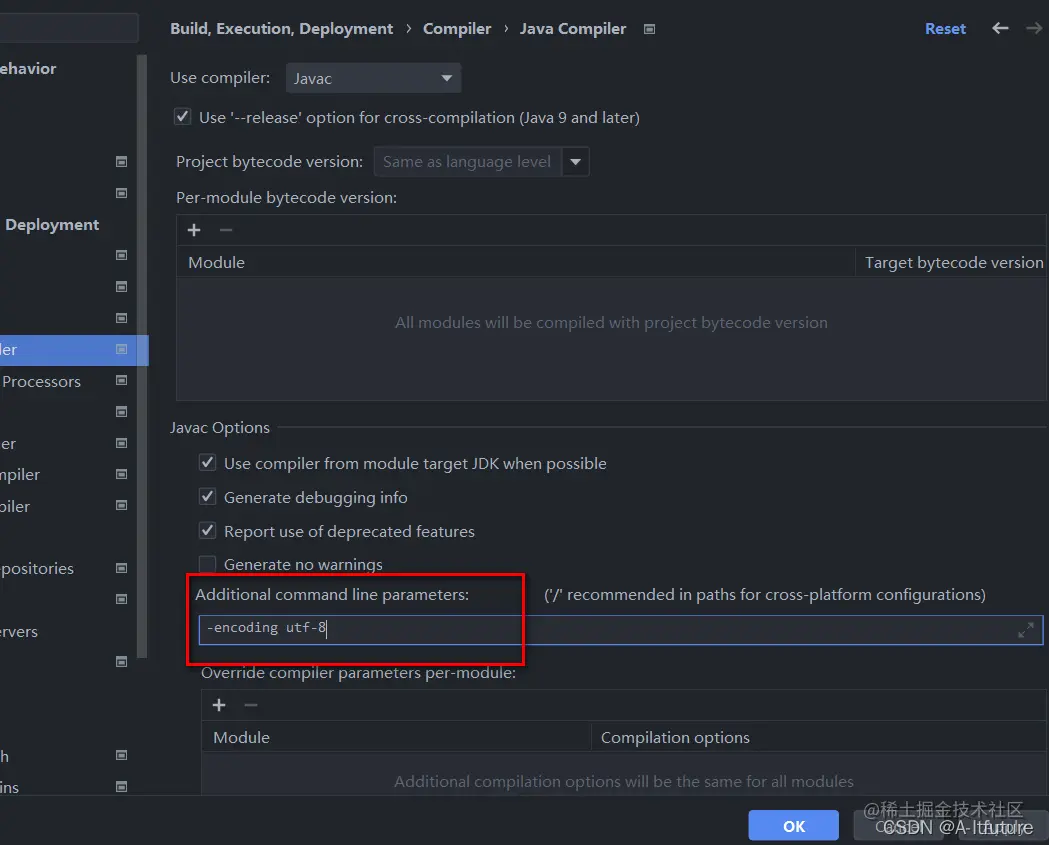Select the Deployment category in the sidebar
The image size is (1049, 845).
click(52, 225)
